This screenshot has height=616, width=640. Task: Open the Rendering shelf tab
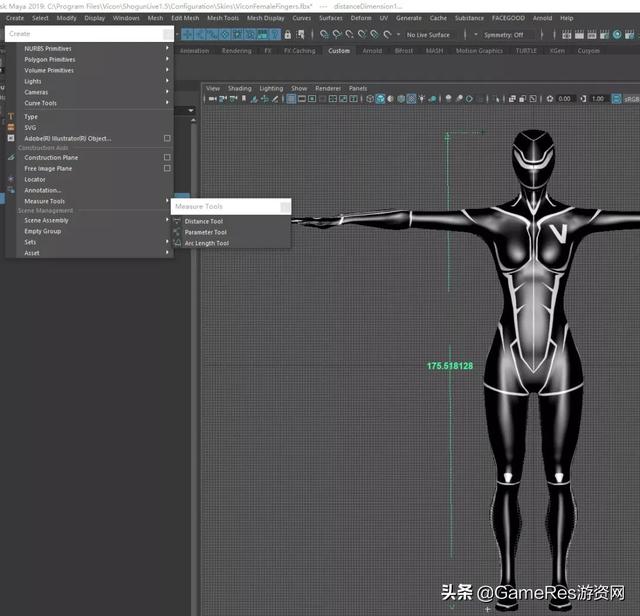(237, 51)
